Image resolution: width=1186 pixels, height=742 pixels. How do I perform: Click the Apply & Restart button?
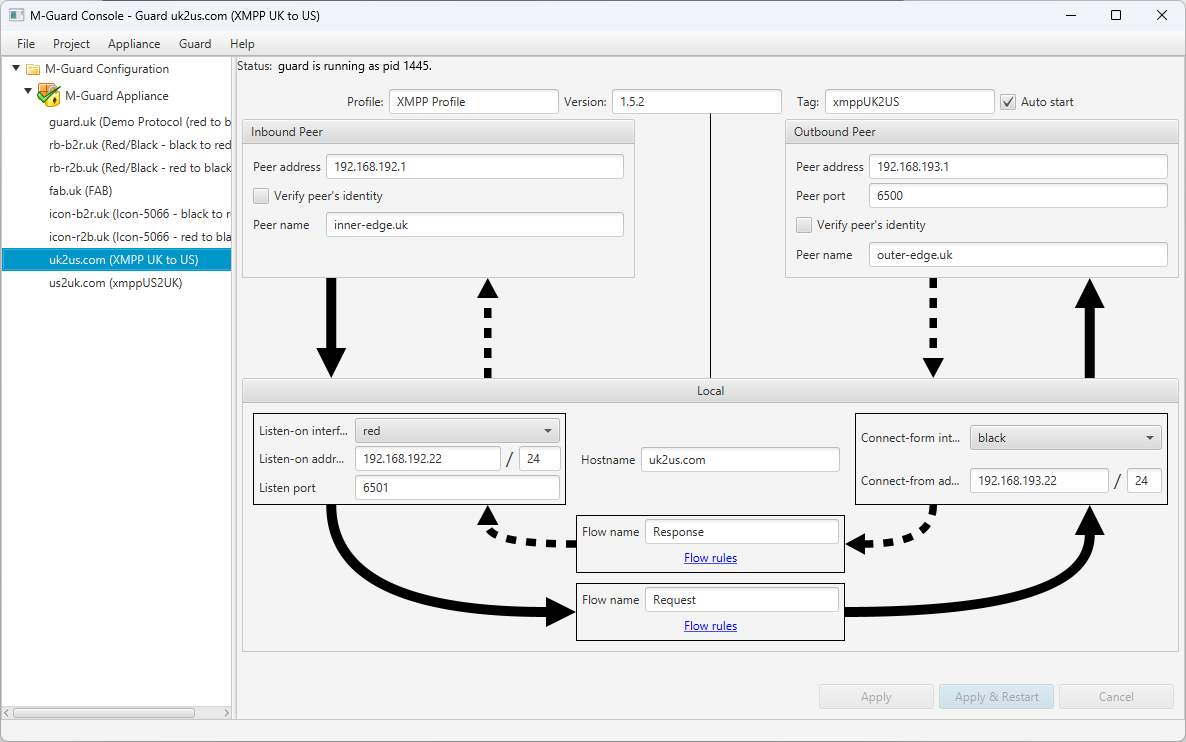click(x=996, y=697)
